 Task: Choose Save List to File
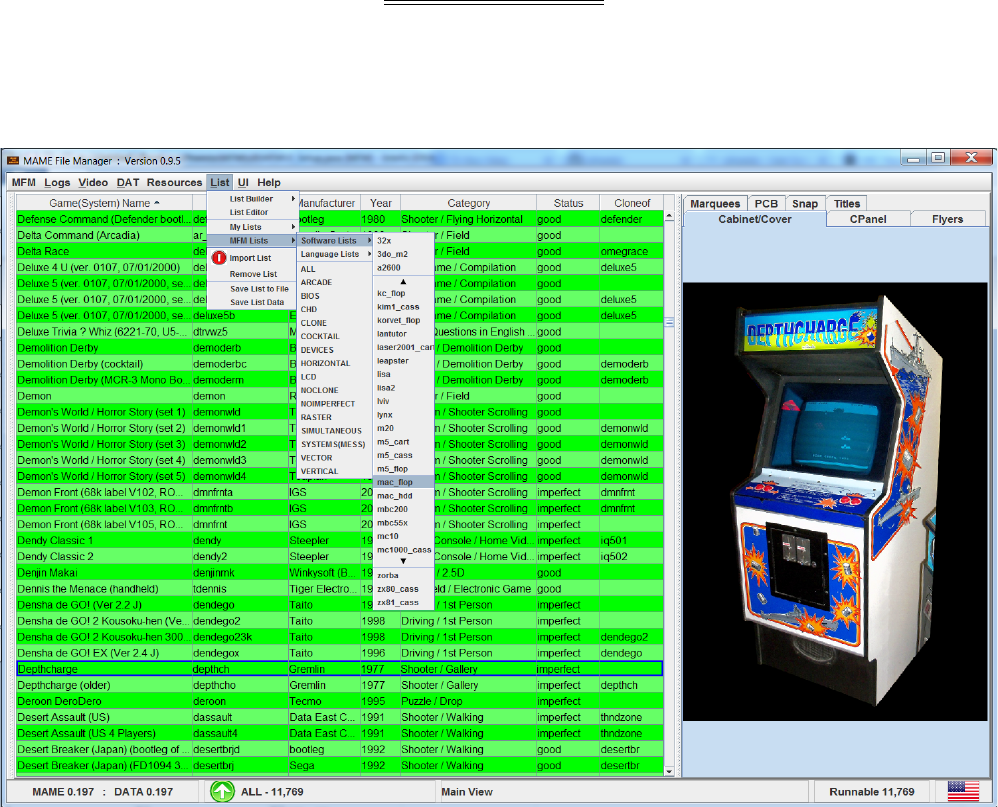(253, 288)
